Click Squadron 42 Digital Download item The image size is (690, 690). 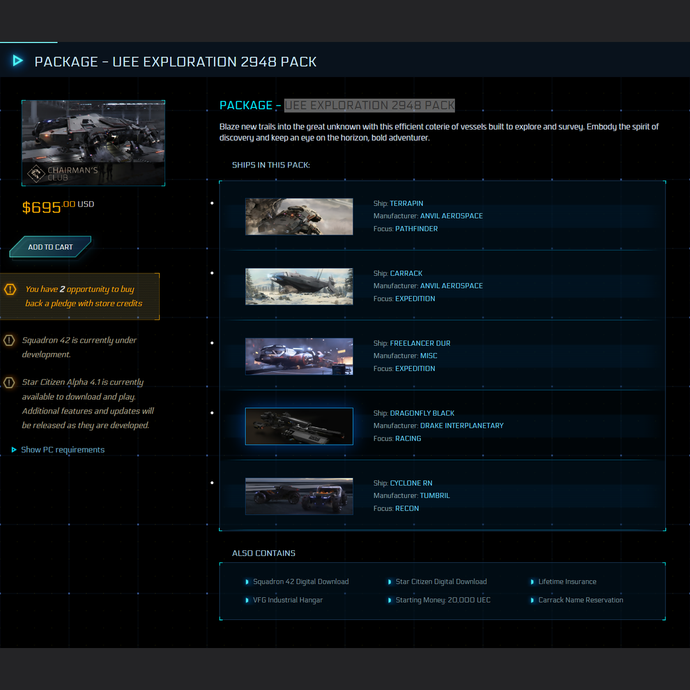(x=301, y=582)
